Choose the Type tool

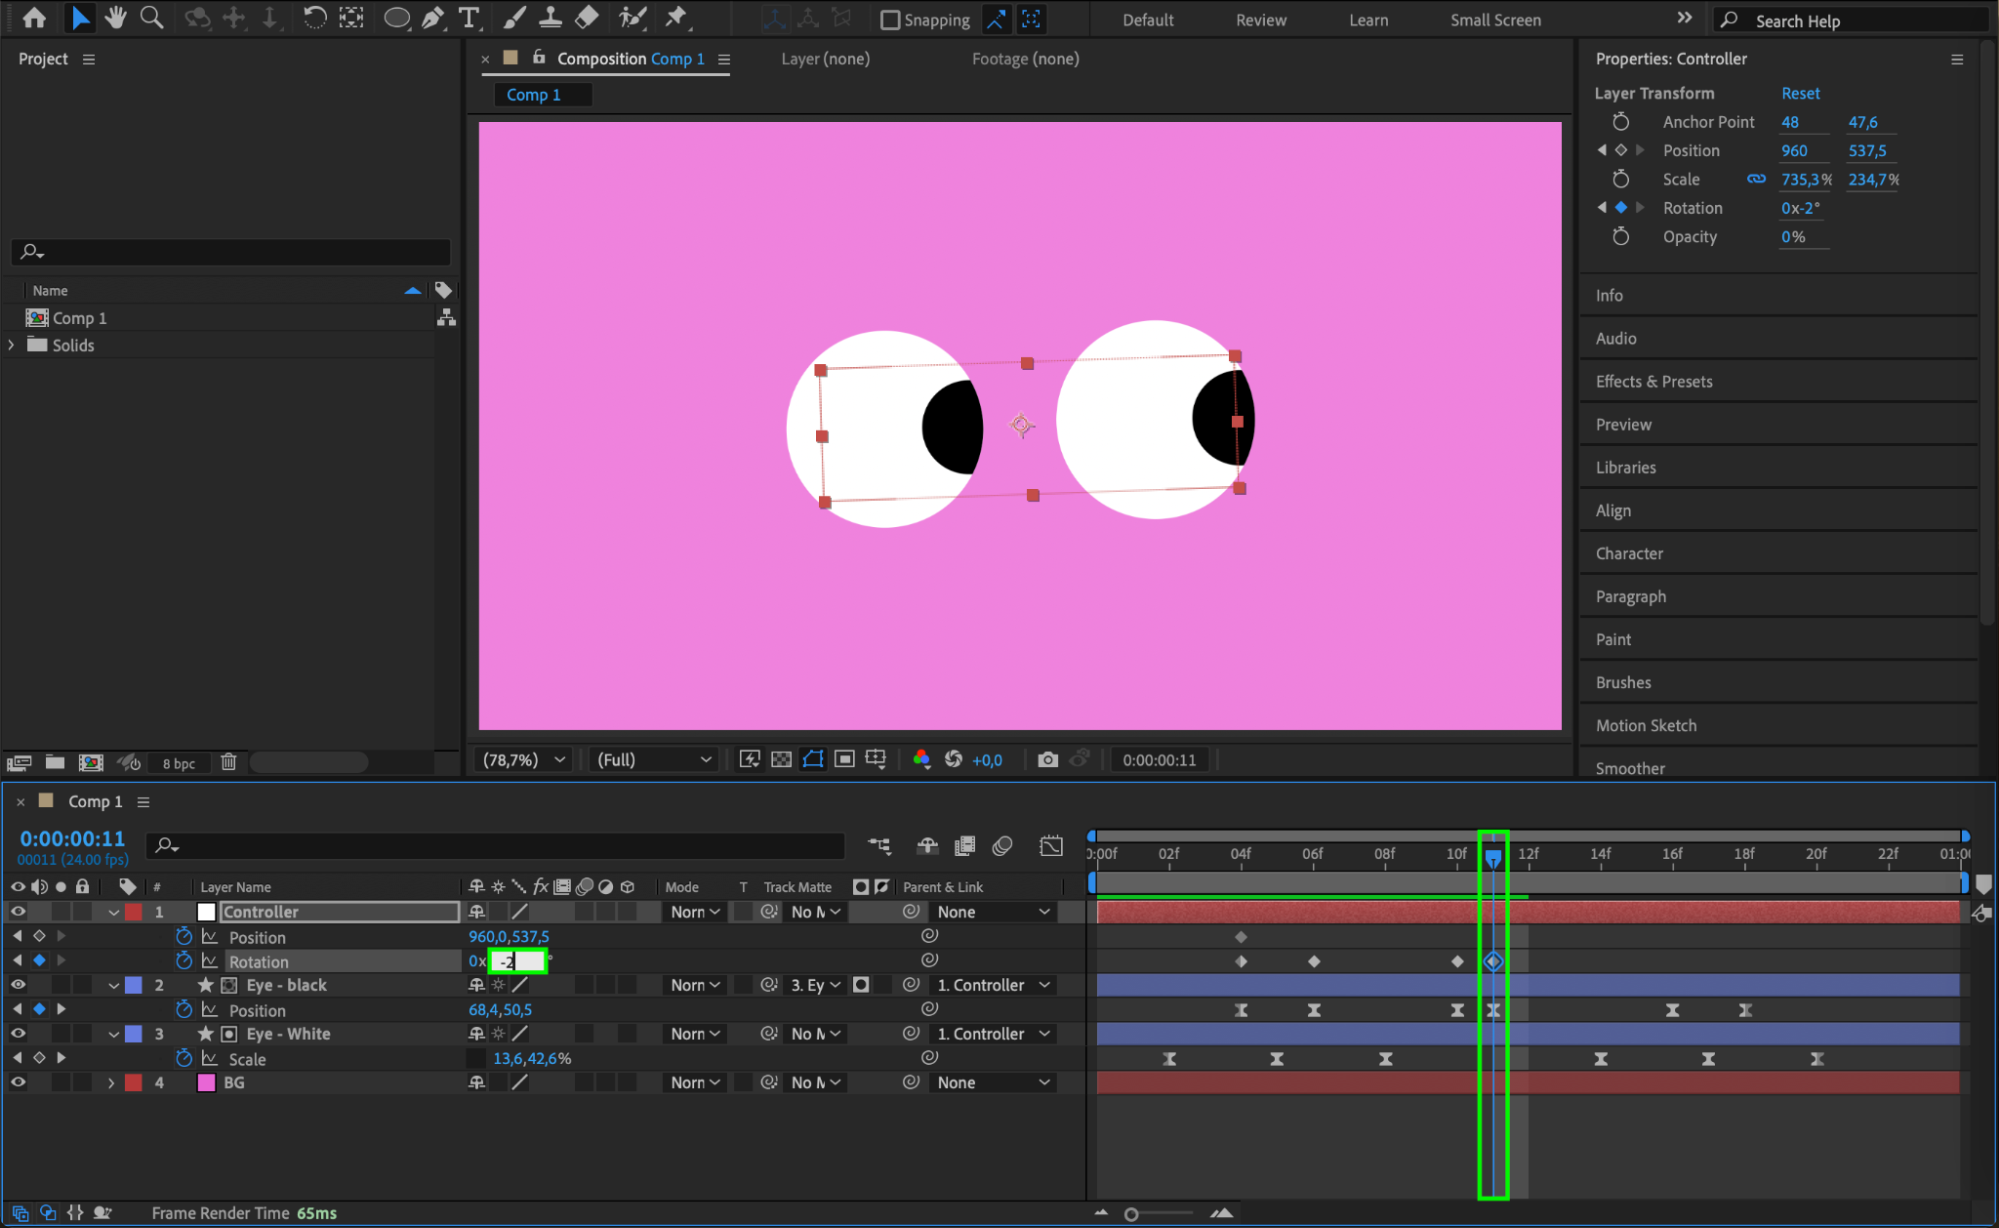pos(468,17)
